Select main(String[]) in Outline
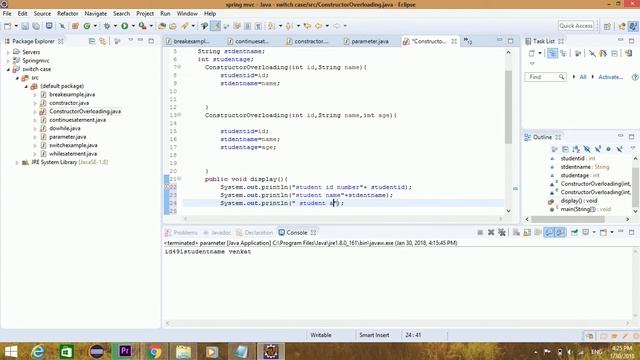Image resolution: width=640 pixels, height=360 pixels. 585,209
